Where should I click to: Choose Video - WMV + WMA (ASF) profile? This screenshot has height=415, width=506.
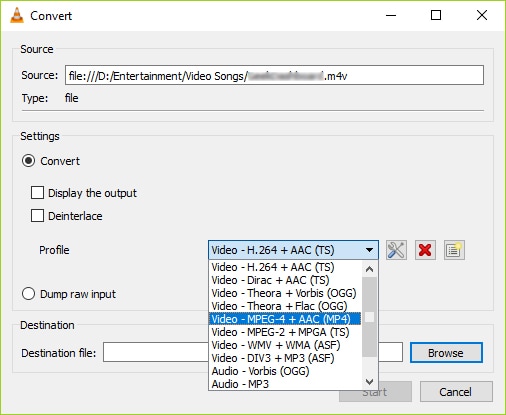coord(285,345)
